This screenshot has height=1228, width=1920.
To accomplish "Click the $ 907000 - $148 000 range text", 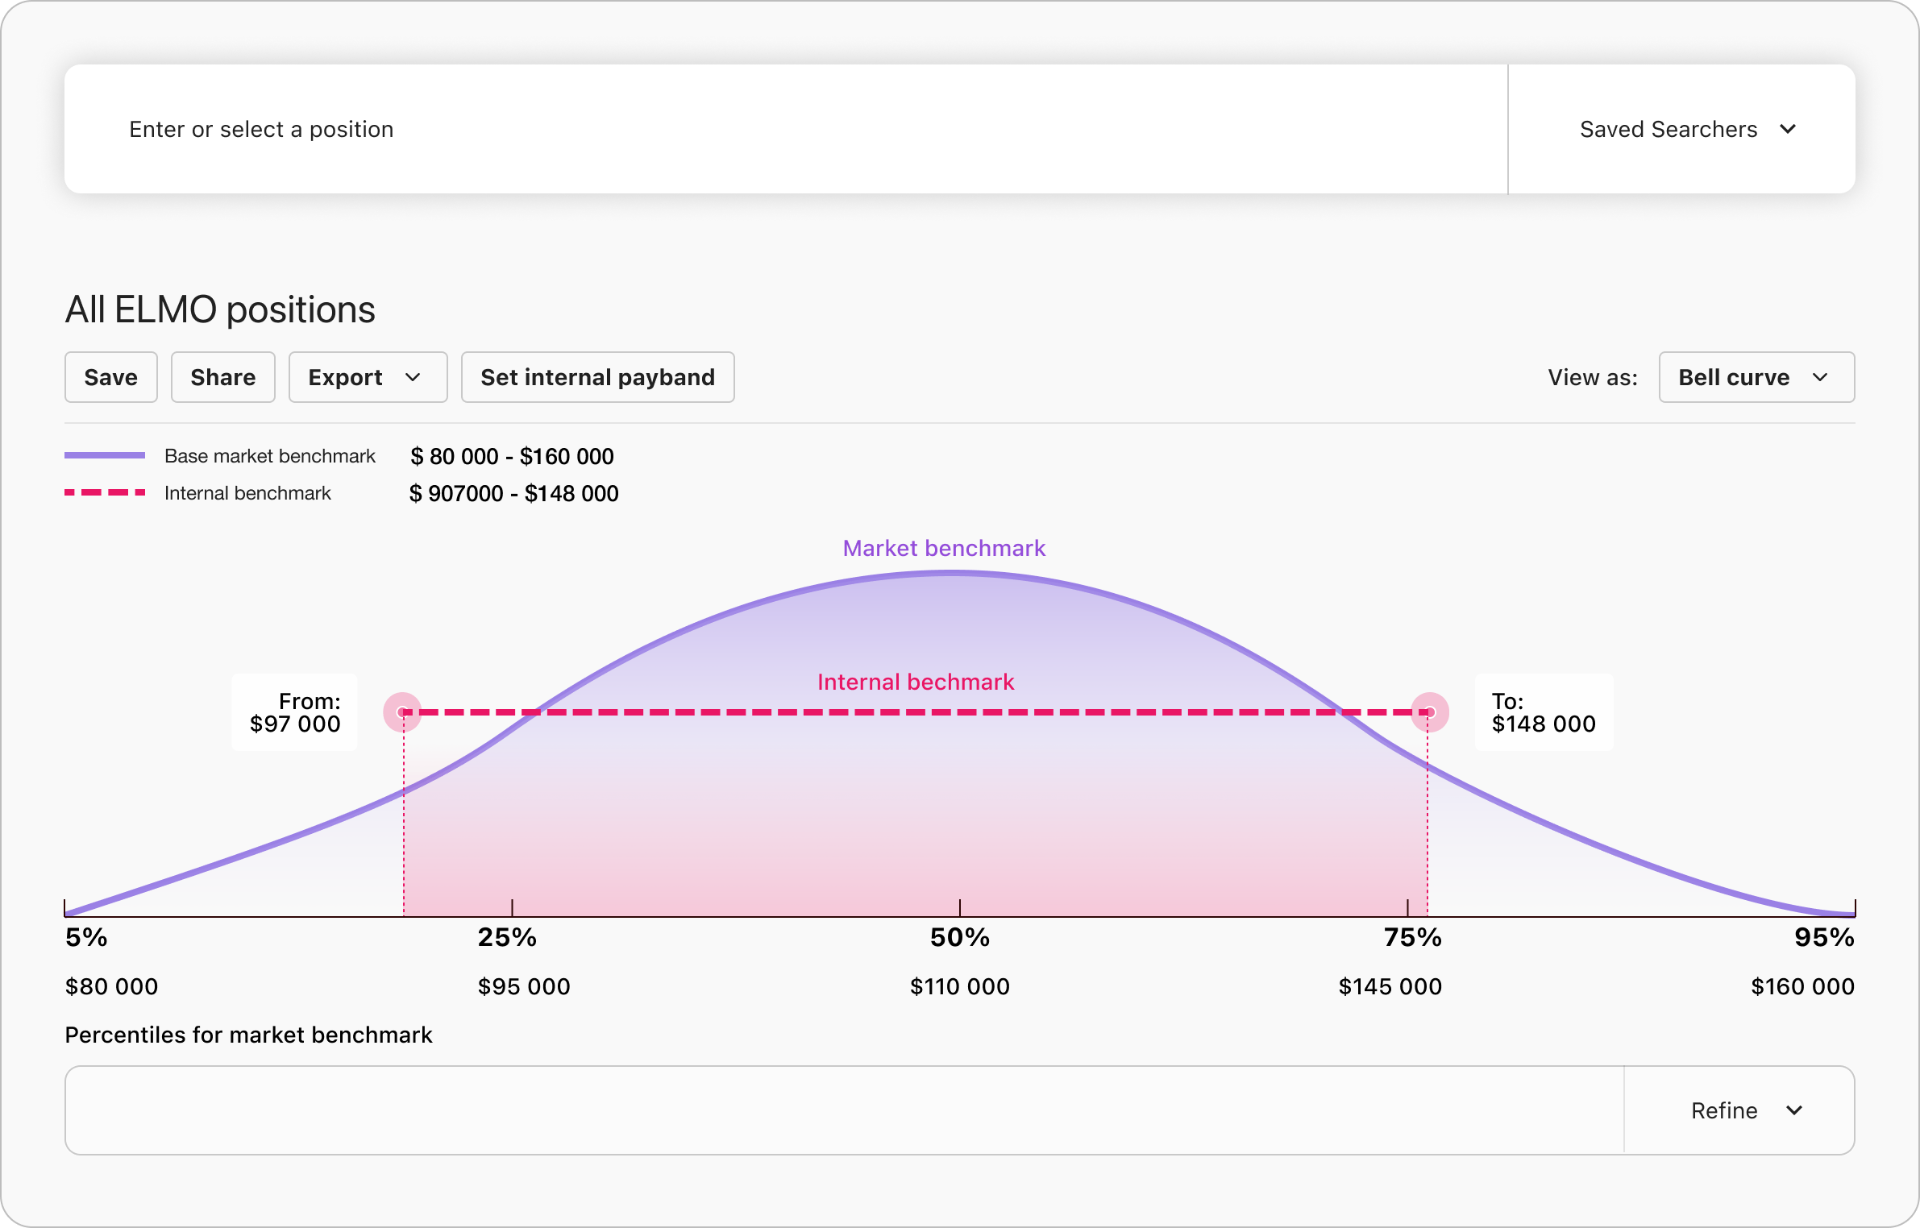I will pyautogui.click(x=514, y=493).
